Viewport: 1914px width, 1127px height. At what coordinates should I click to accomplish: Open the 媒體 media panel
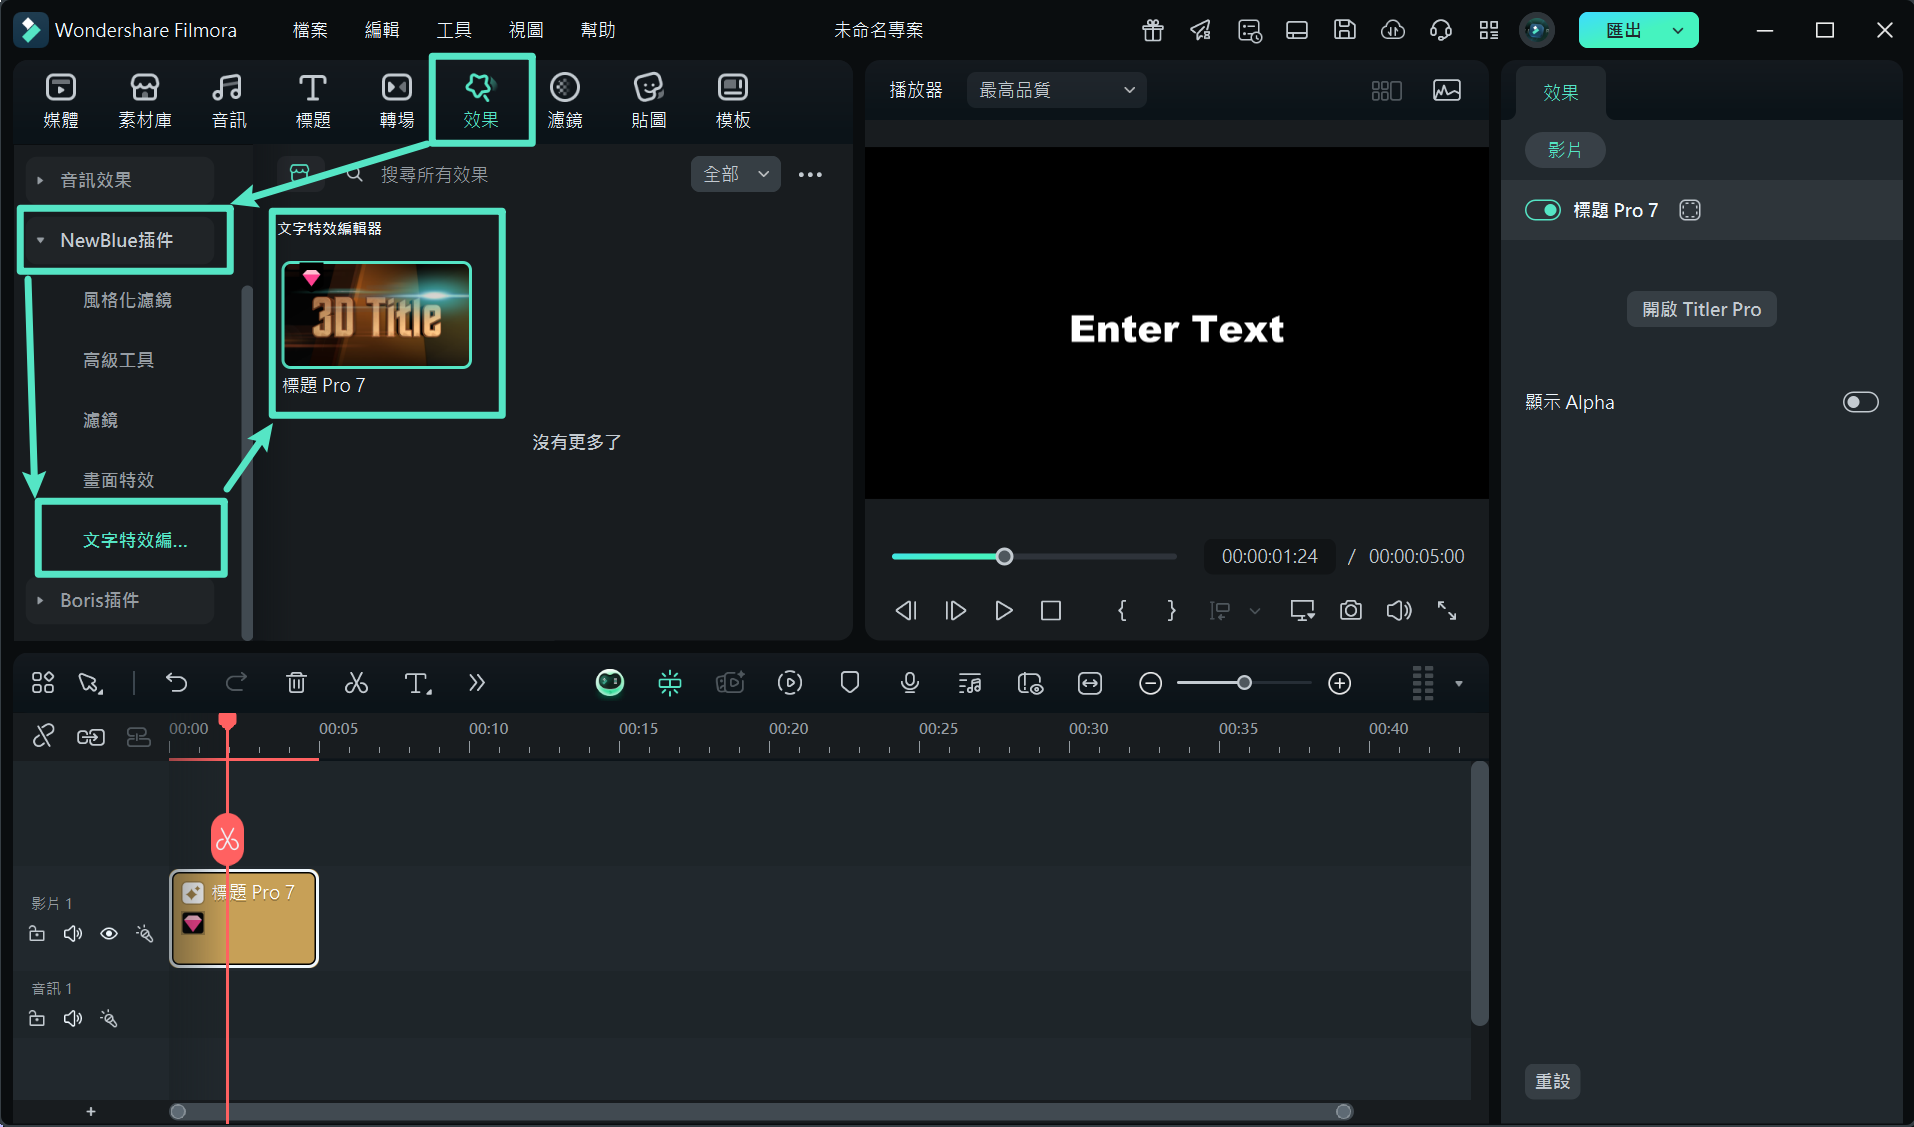click(x=61, y=101)
